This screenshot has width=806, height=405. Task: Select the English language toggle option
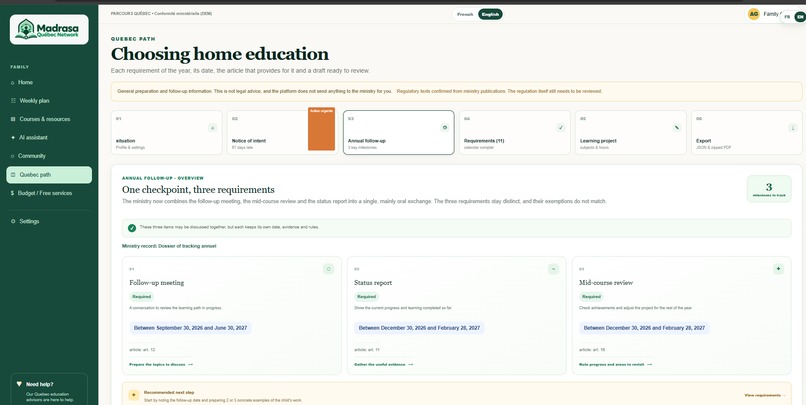point(490,14)
